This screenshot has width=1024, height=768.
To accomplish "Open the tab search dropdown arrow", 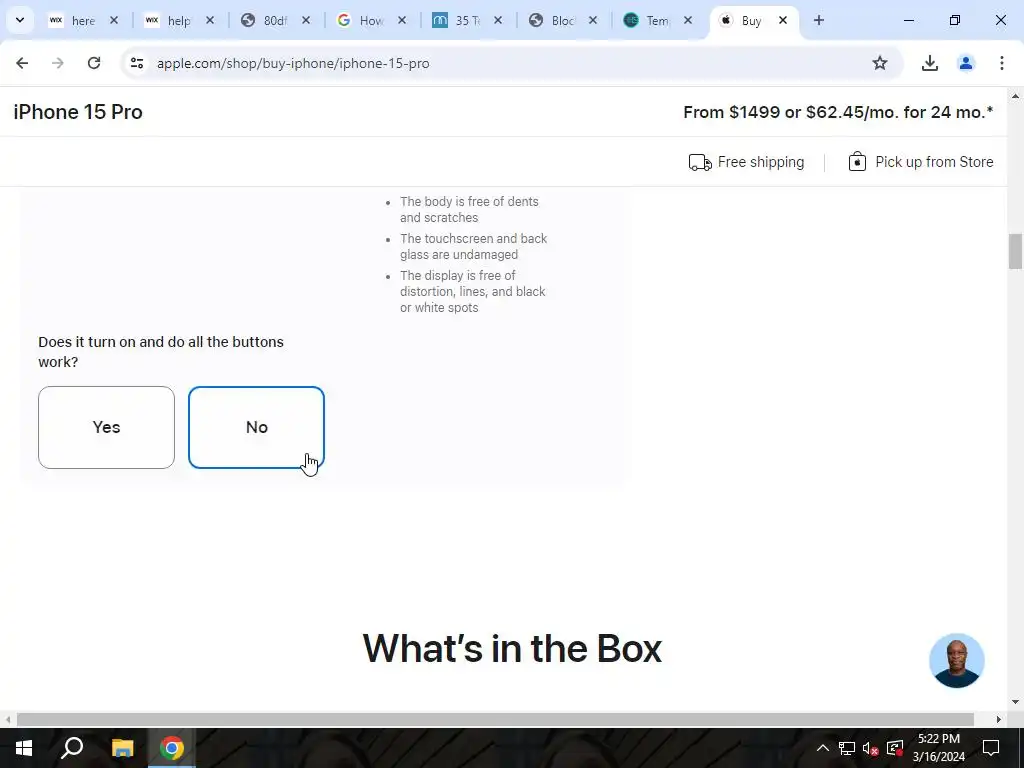I will click(x=20, y=20).
